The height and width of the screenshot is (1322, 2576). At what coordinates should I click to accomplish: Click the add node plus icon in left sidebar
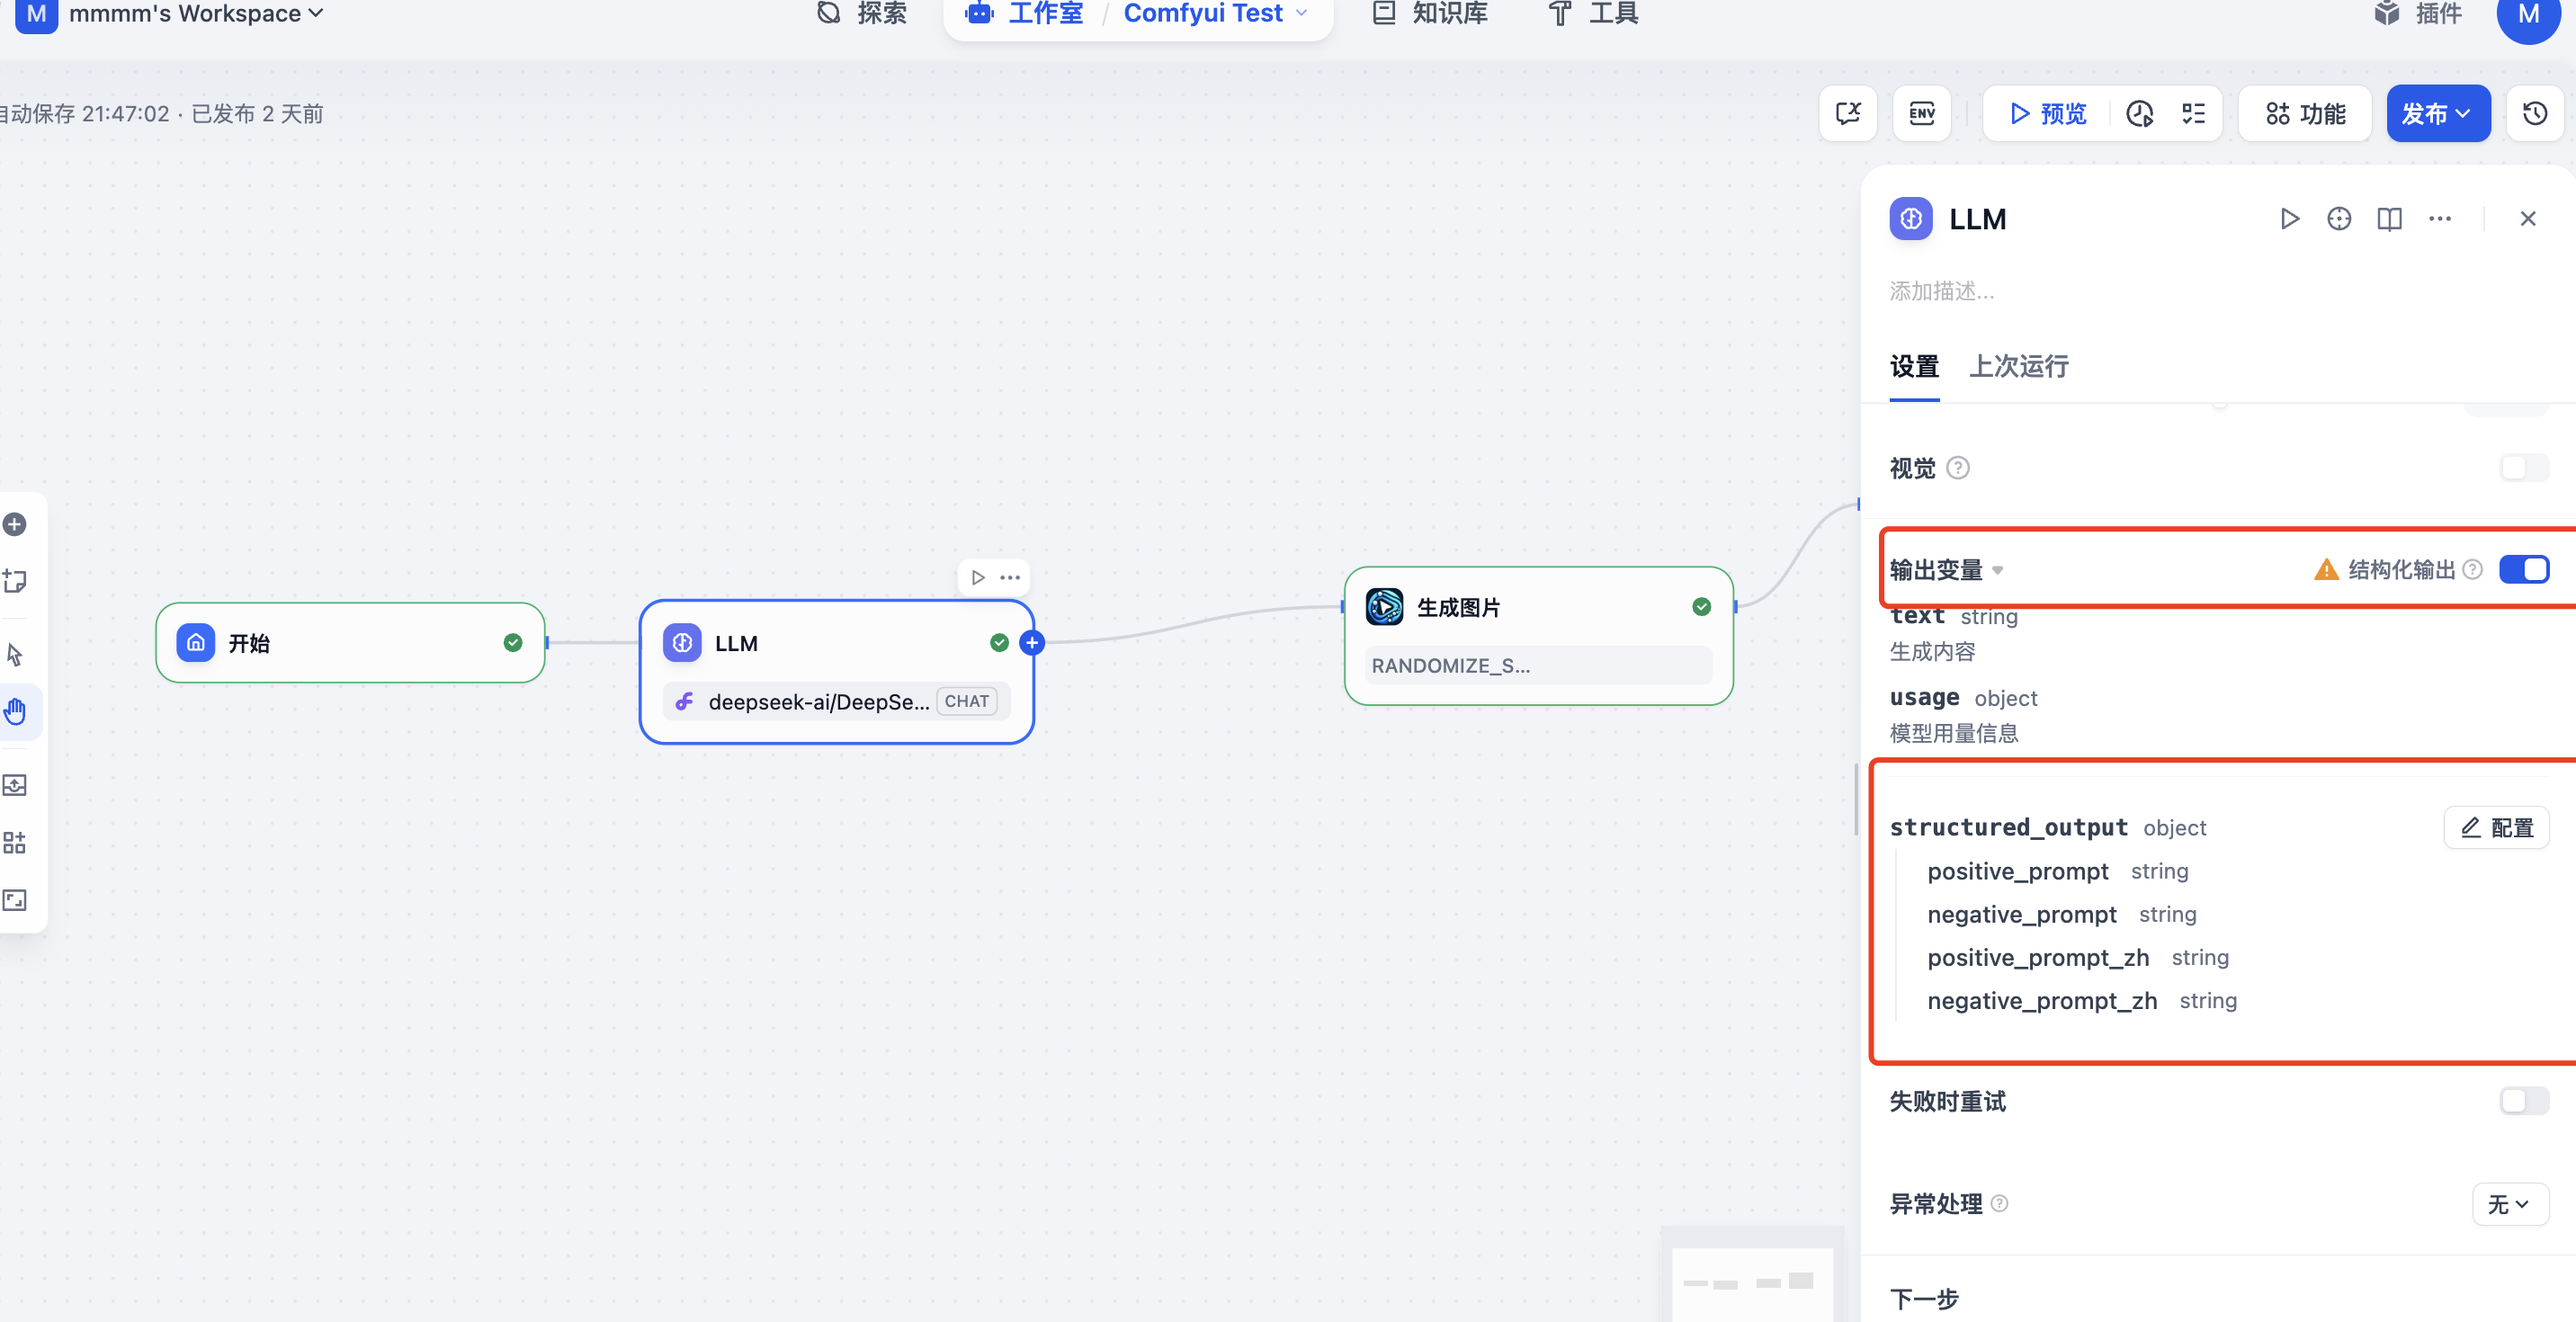click(x=15, y=524)
